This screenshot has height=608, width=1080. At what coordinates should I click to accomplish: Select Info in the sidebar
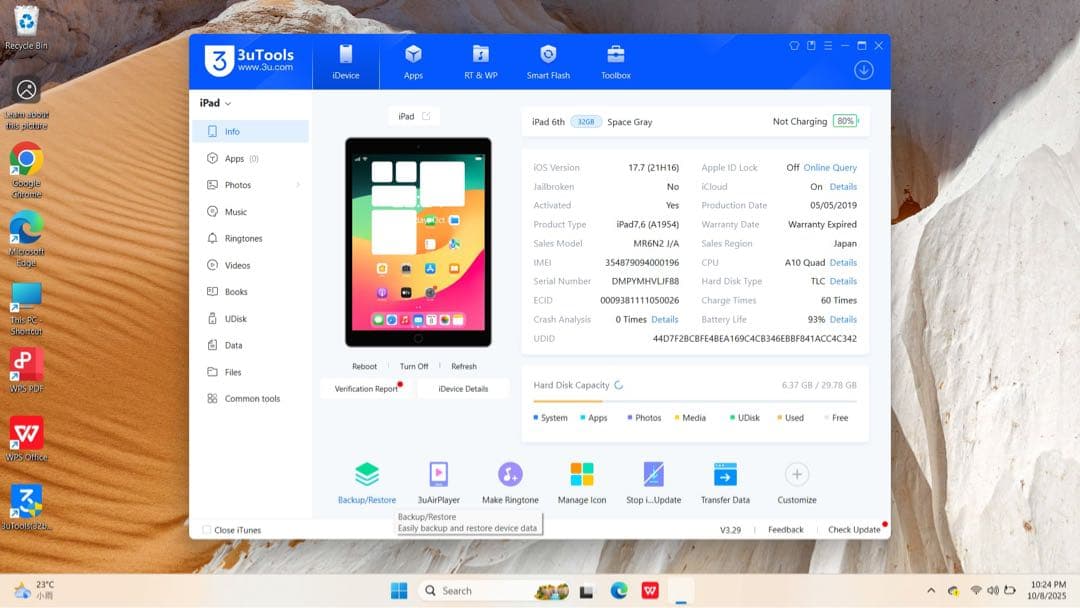coord(231,131)
